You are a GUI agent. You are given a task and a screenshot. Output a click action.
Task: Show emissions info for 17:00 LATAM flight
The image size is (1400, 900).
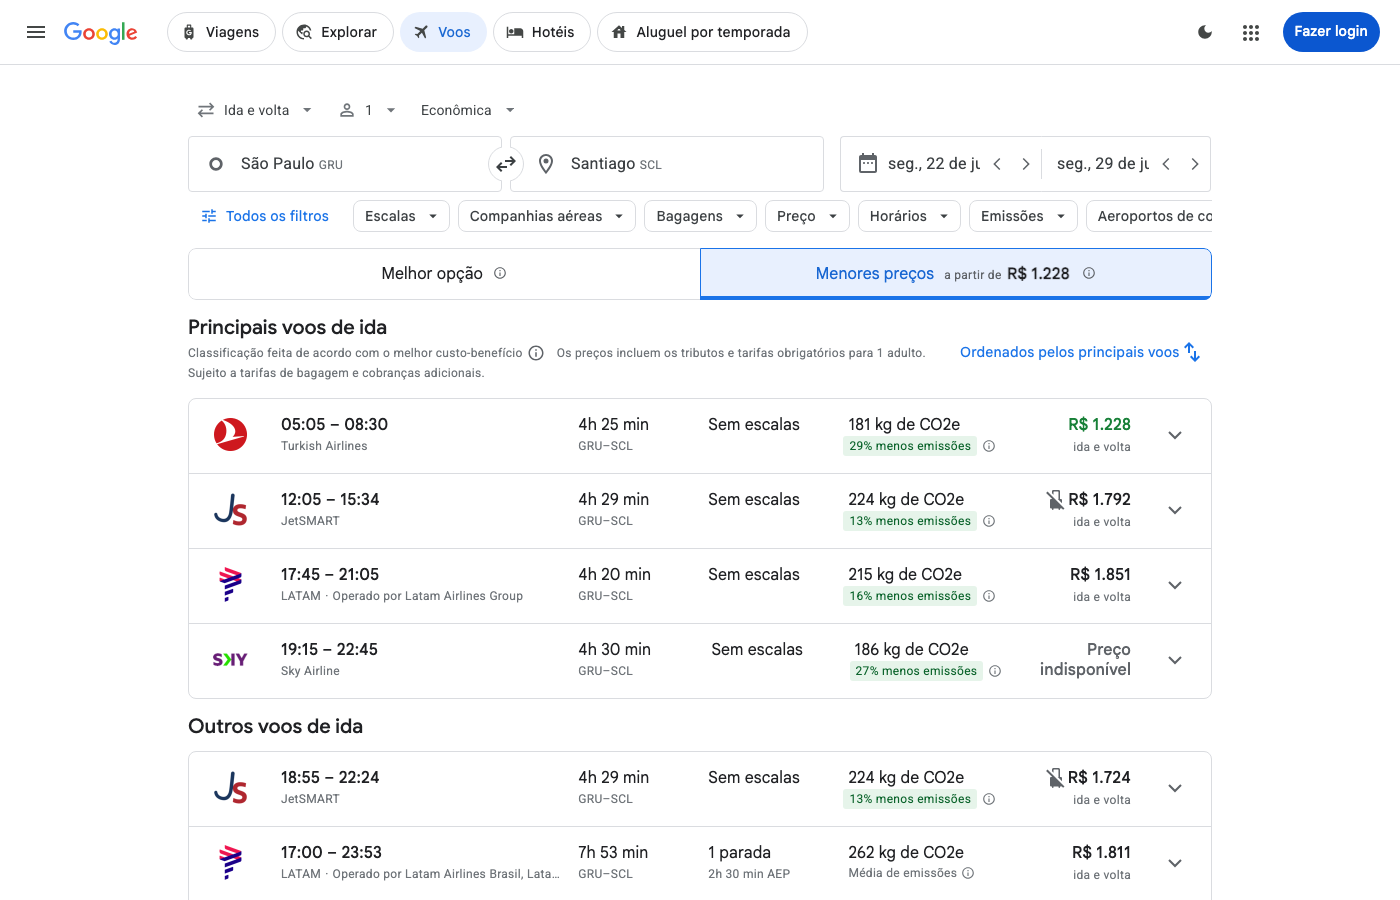click(x=968, y=873)
